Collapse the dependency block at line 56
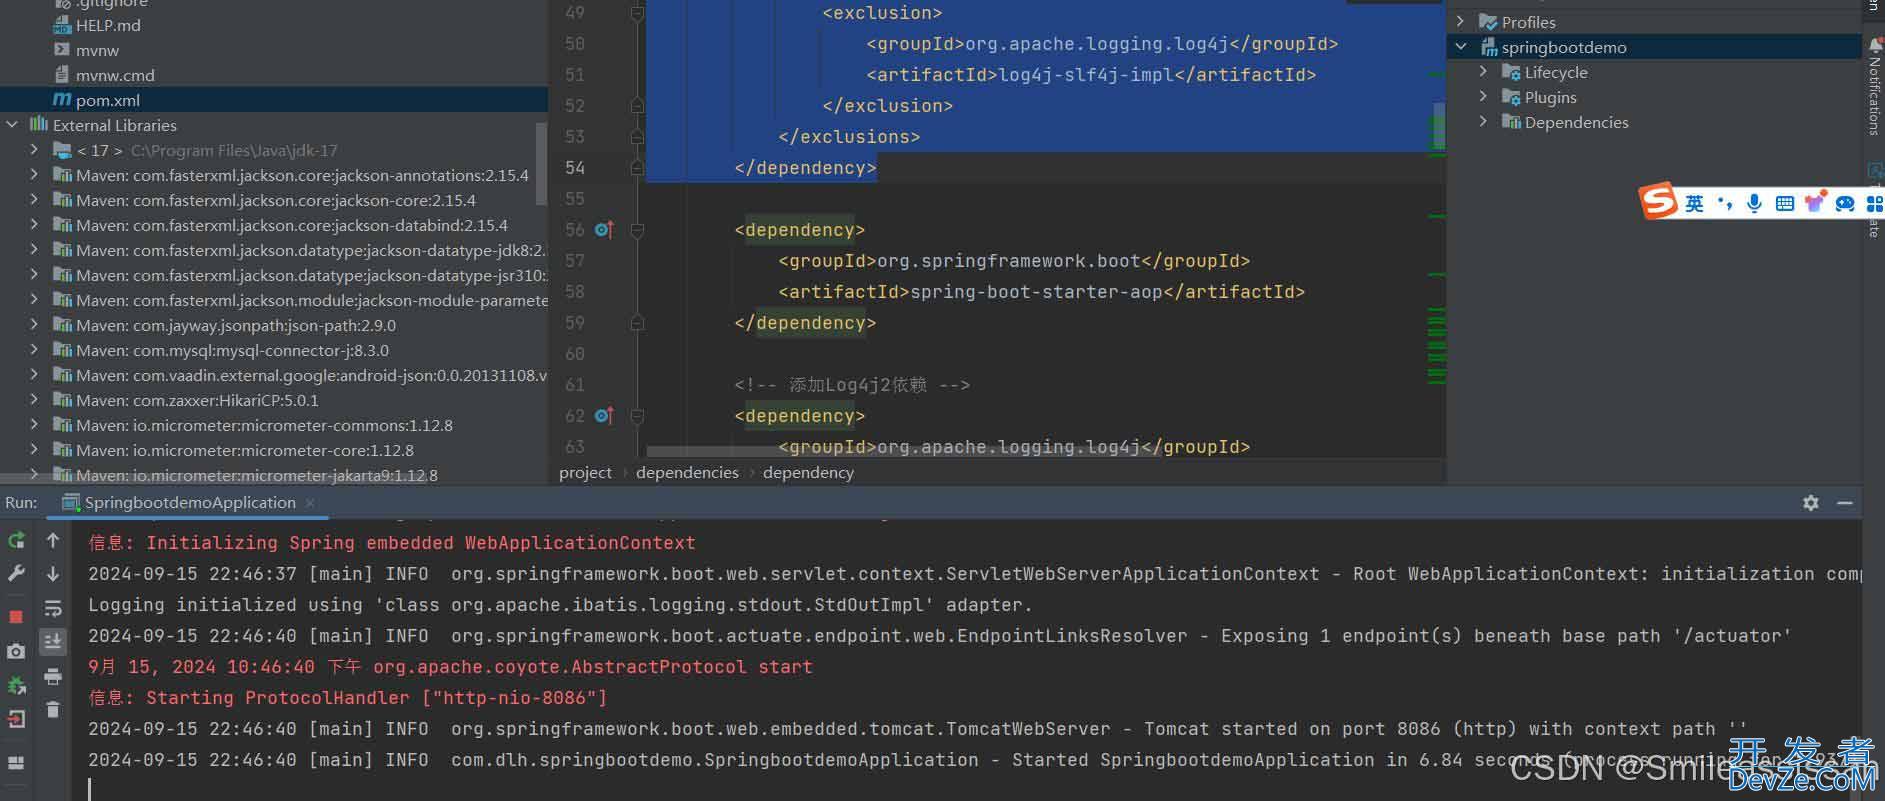 (637, 230)
